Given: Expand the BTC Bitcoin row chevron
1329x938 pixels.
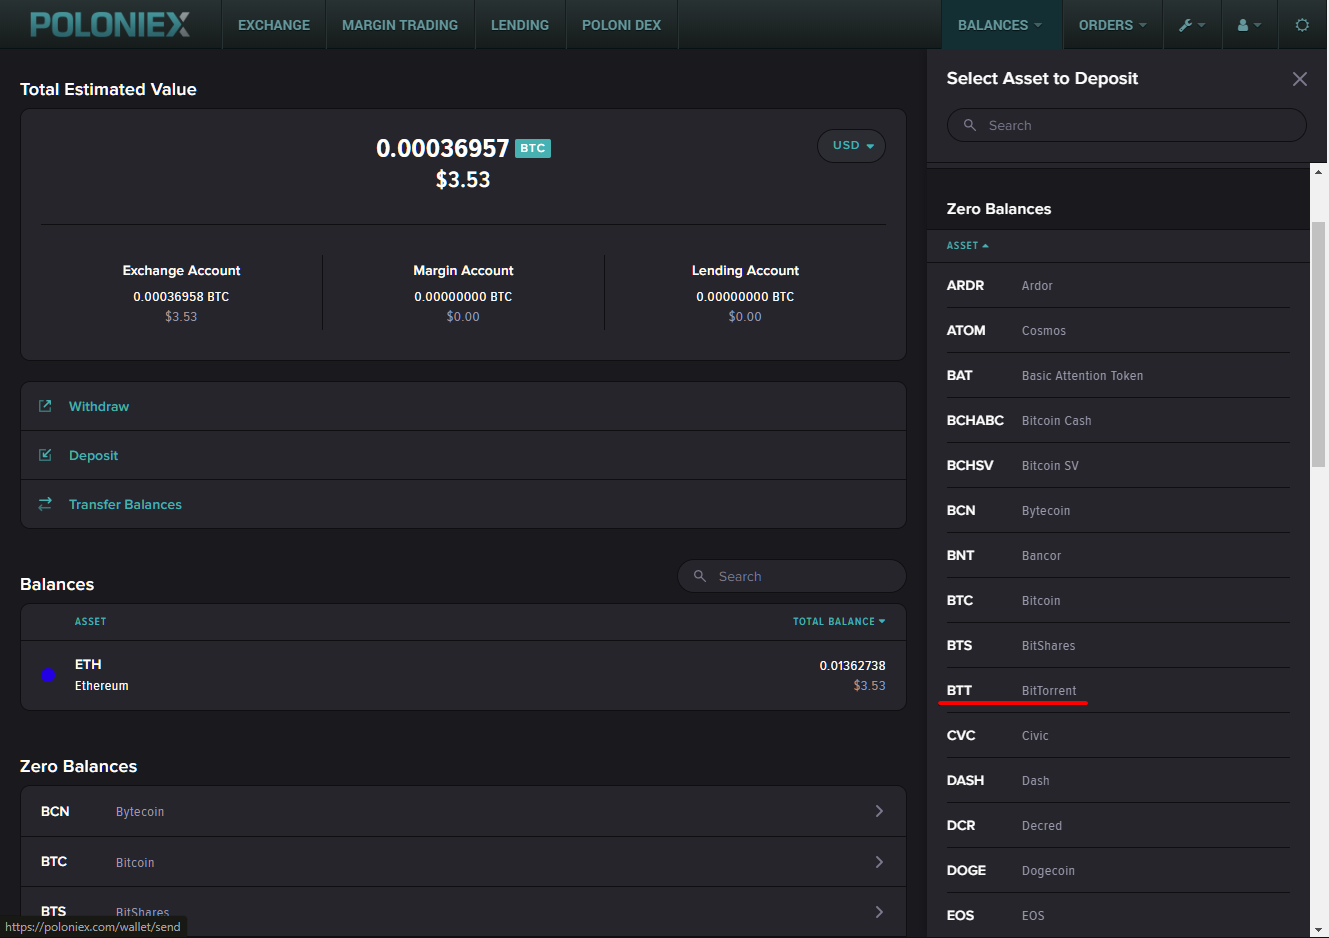Looking at the screenshot, I should click(879, 861).
